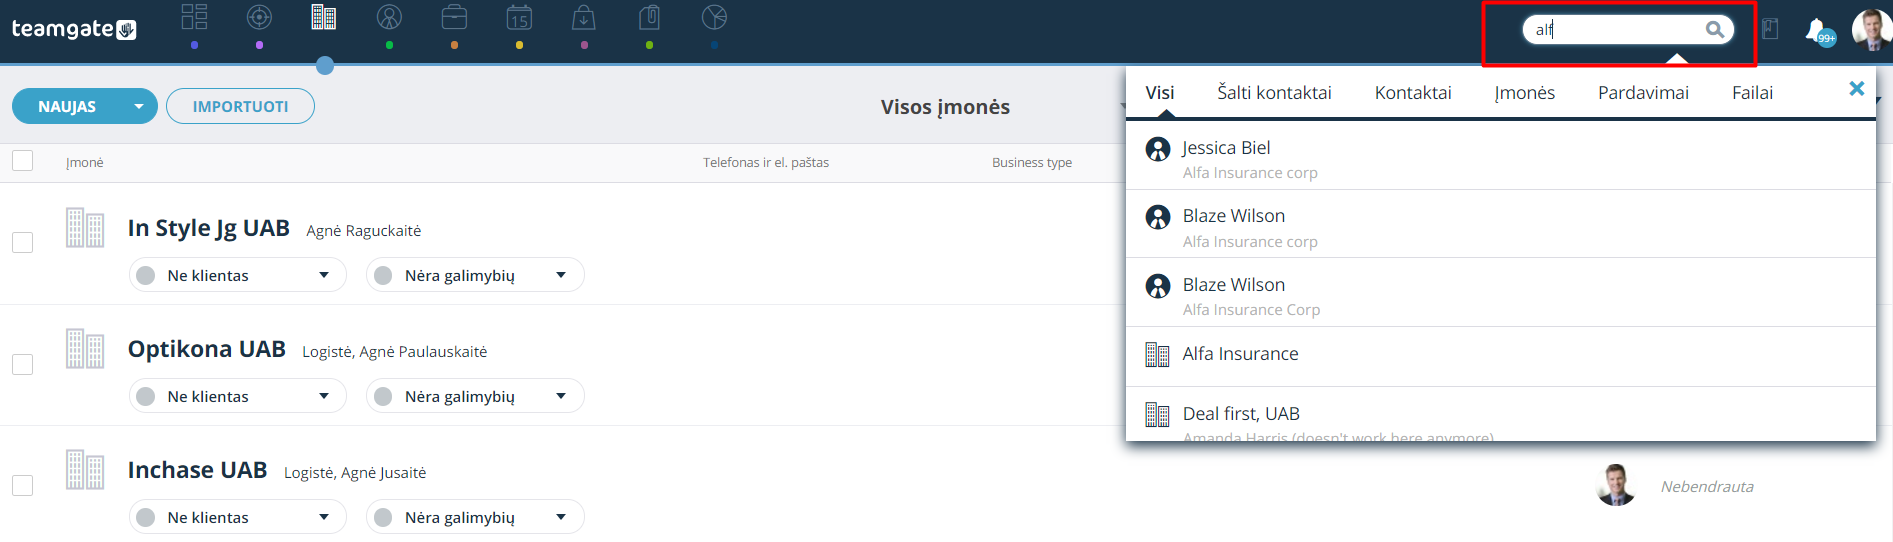Image resolution: width=1893 pixels, height=542 pixels.
Task: Open Ne klientas dropdown for In Style Jg UAB
Action: click(x=238, y=275)
